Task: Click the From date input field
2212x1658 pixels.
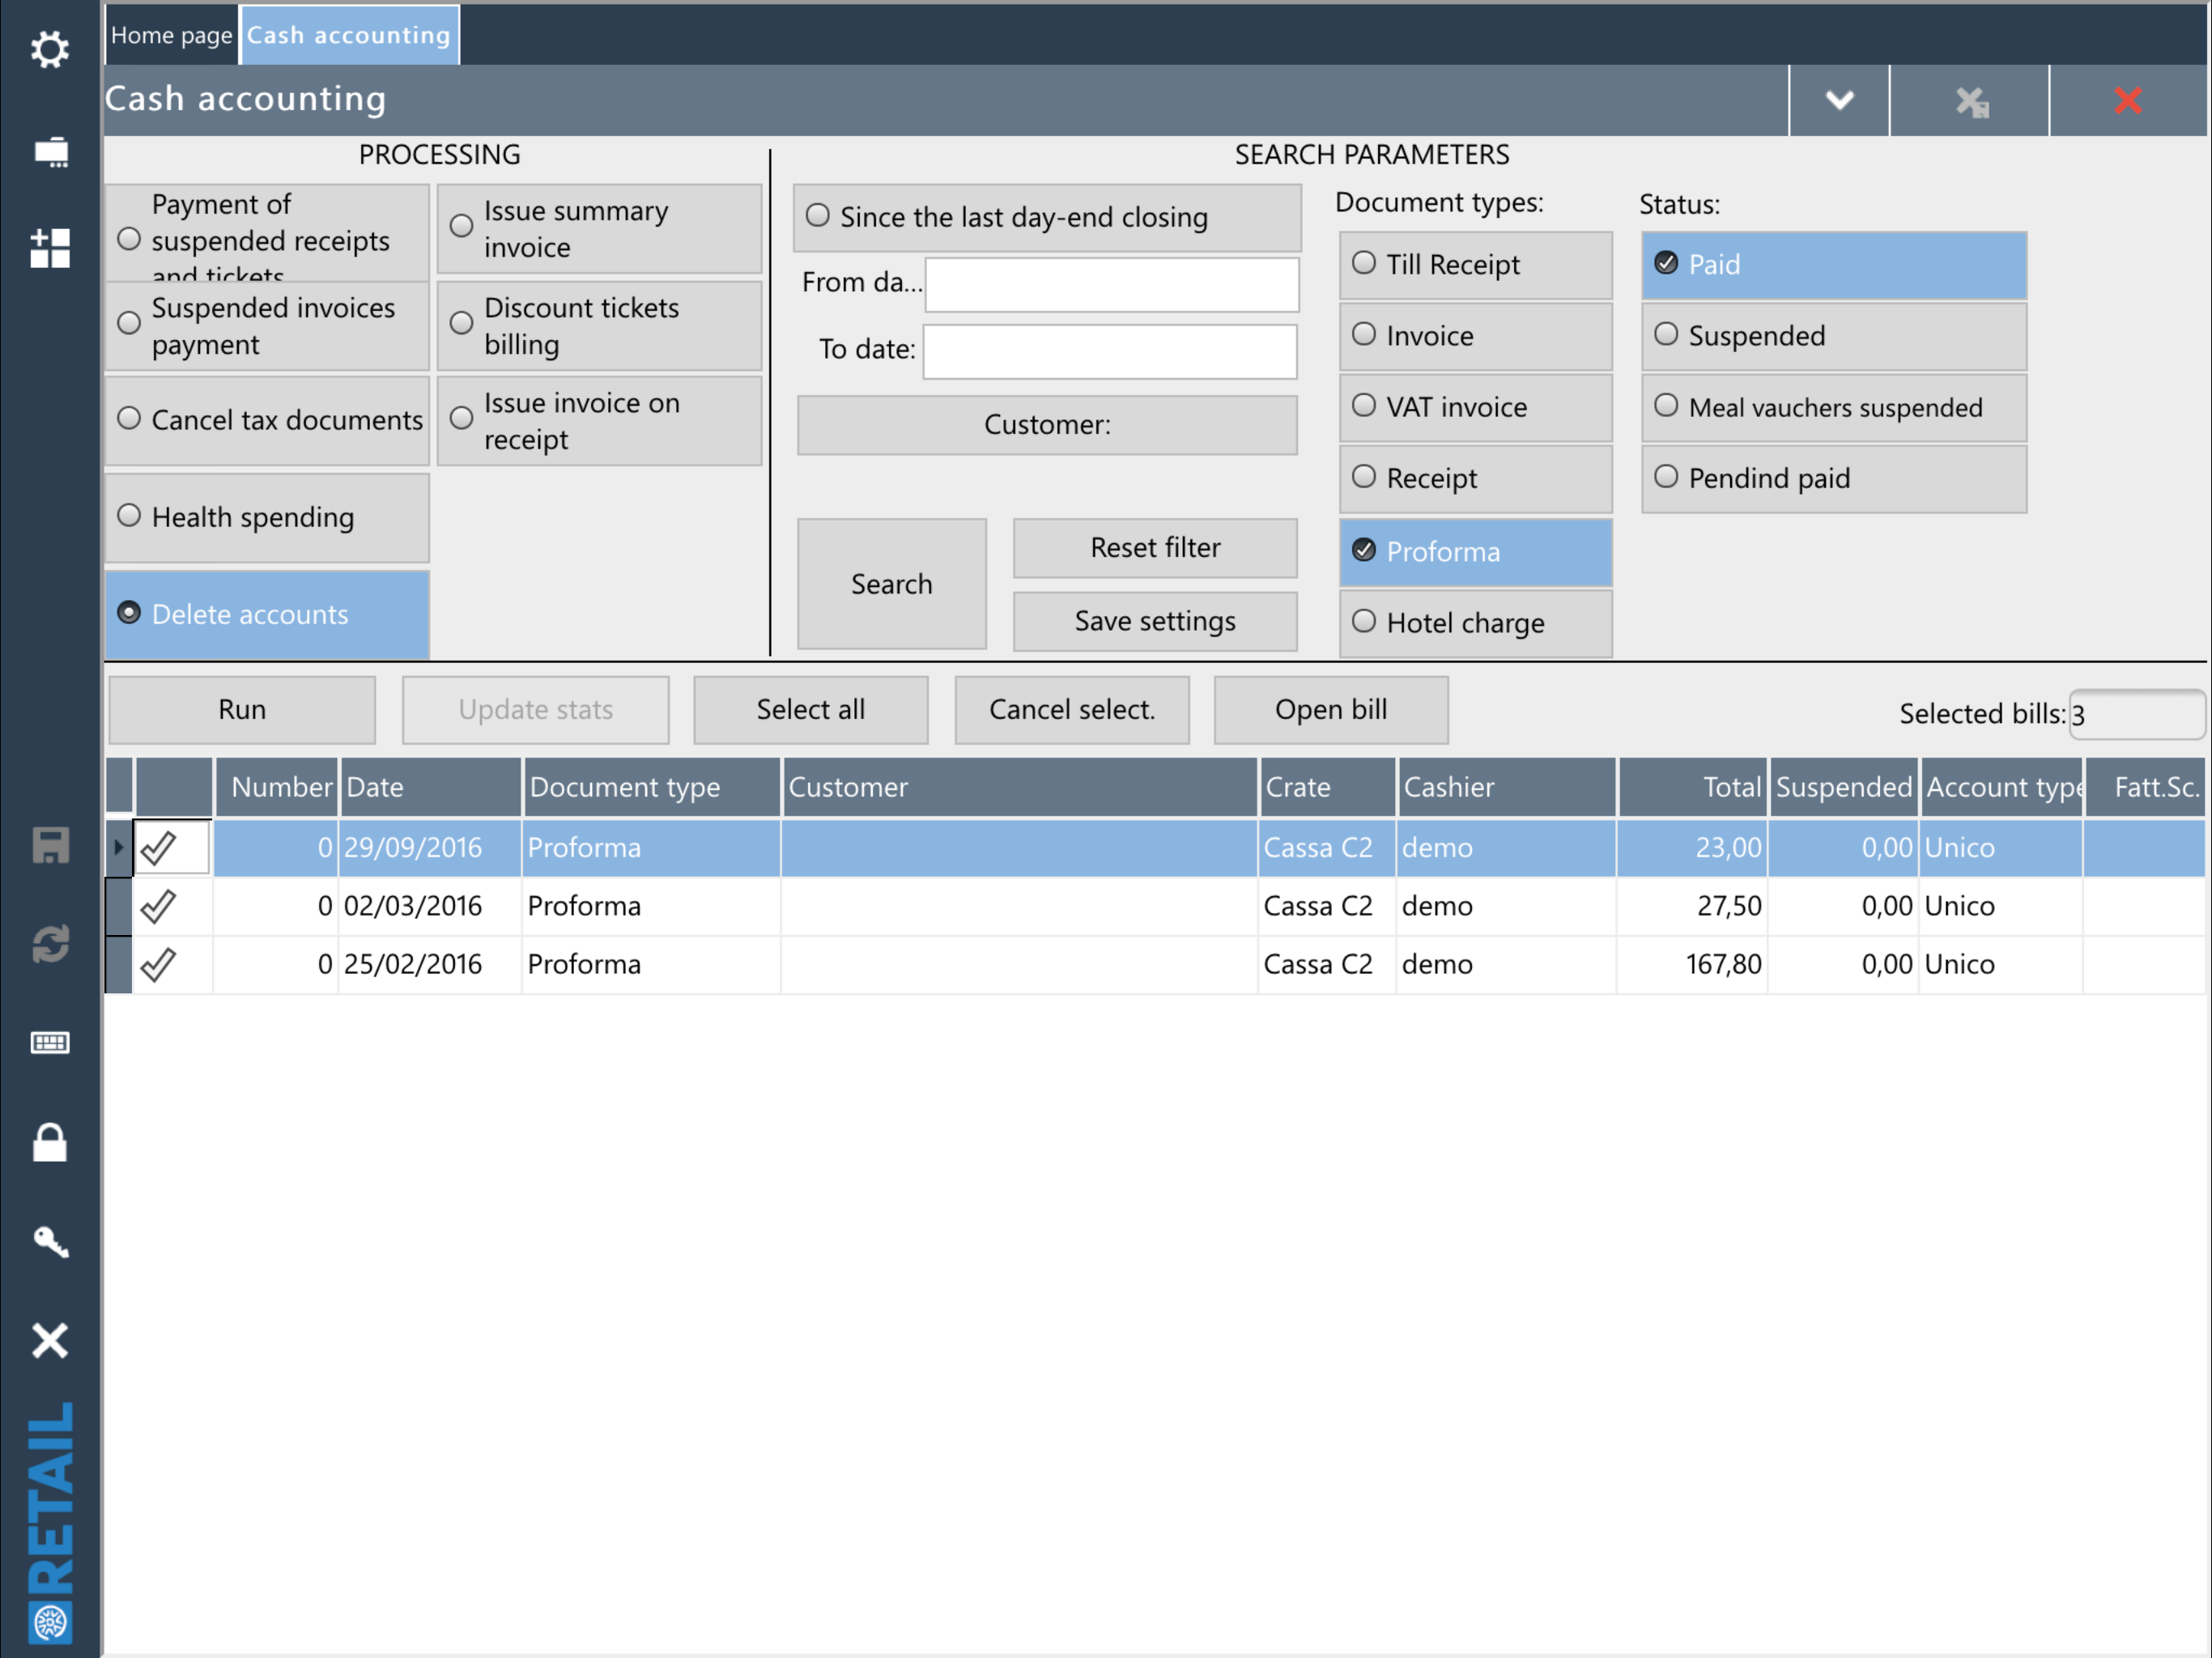Action: tap(1112, 284)
